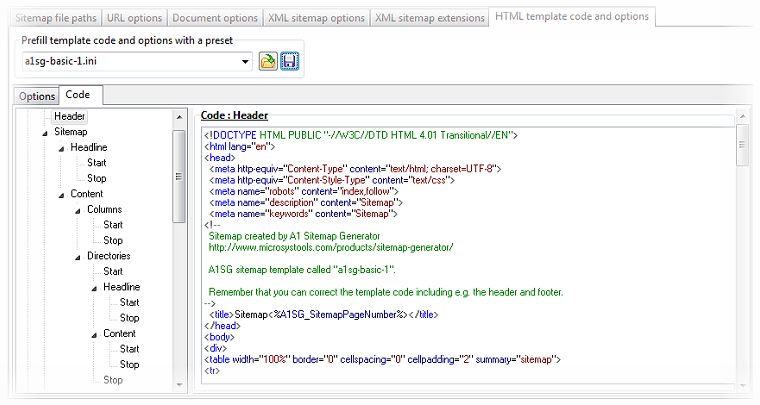Collapse the Columns tree node
The image size is (760, 405).
[x=78, y=210]
